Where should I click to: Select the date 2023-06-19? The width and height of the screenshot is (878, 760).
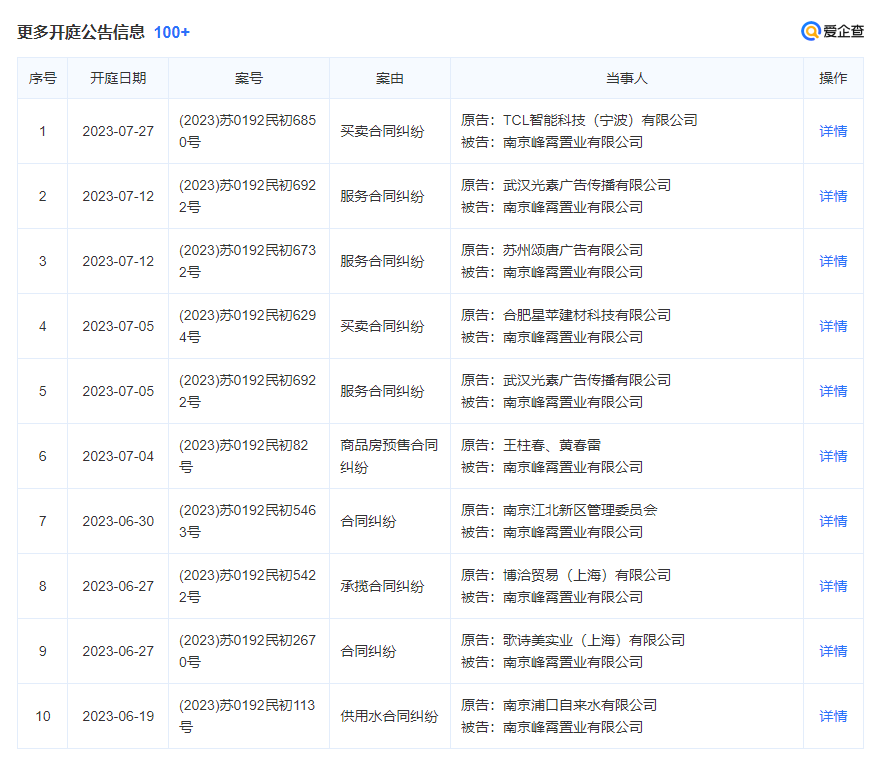coord(118,716)
